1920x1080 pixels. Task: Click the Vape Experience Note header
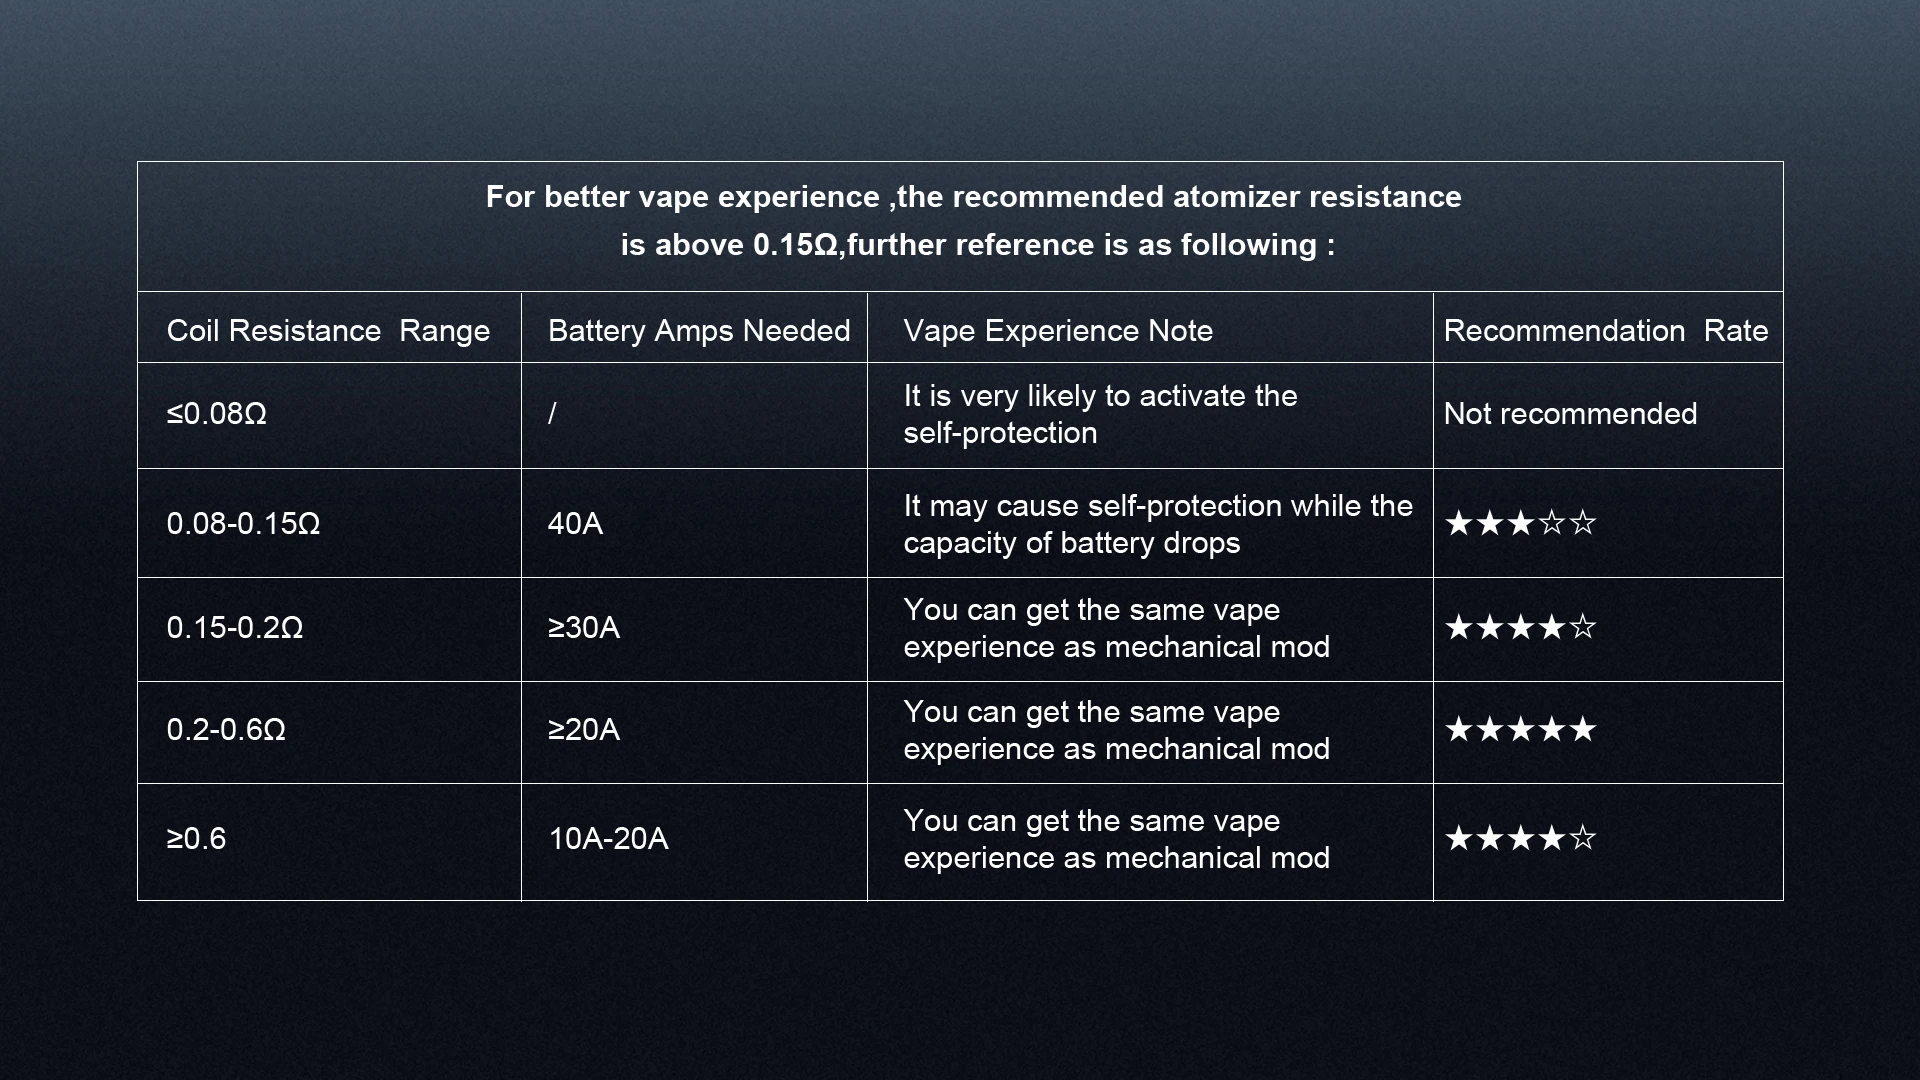[x=1057, y=331]
